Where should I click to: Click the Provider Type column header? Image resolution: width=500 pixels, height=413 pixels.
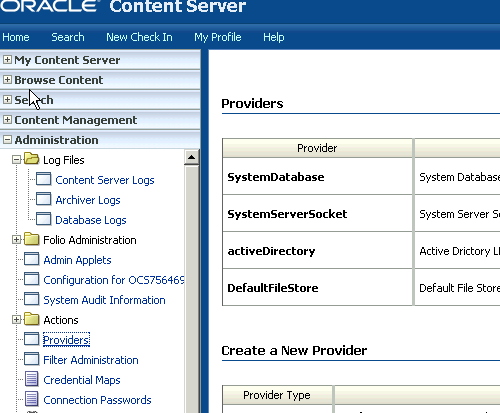pyautogui.click(x=277, y=395)
